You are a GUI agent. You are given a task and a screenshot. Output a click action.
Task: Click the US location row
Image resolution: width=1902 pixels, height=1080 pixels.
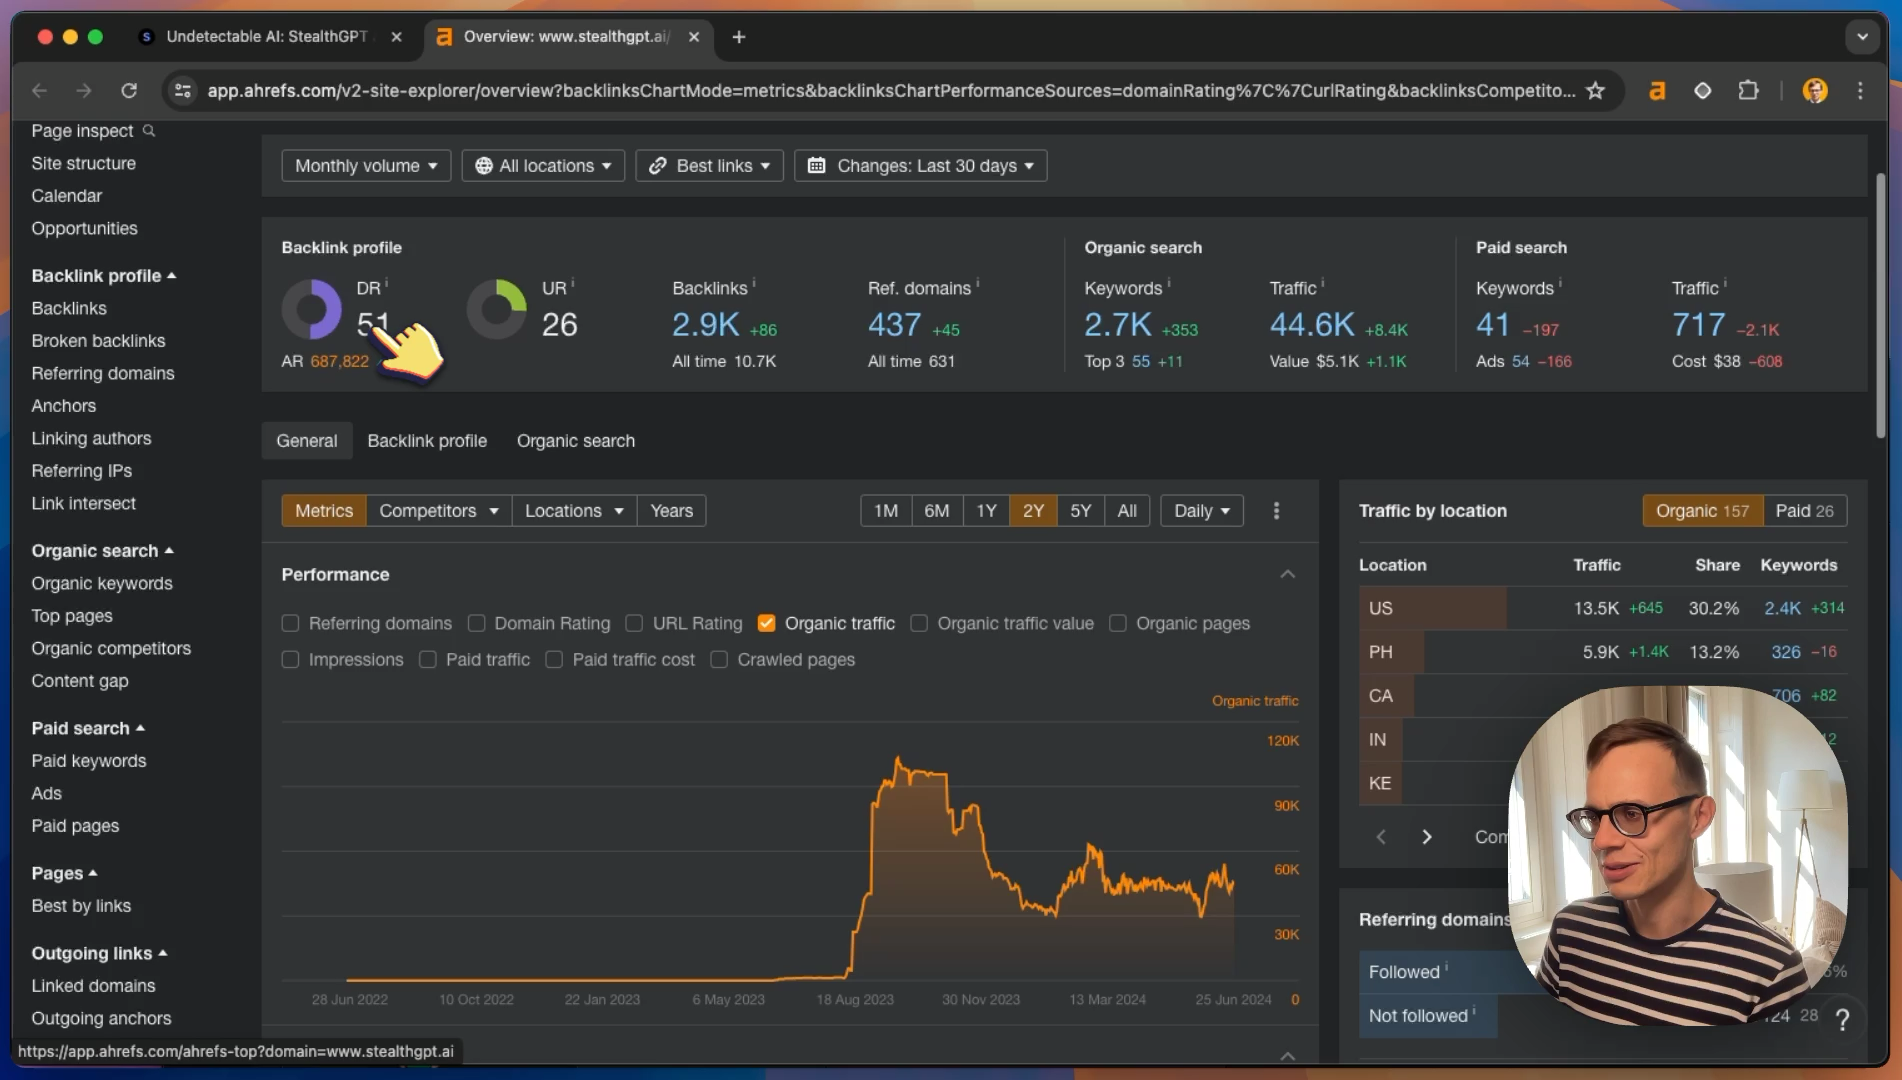(1602, 608)
